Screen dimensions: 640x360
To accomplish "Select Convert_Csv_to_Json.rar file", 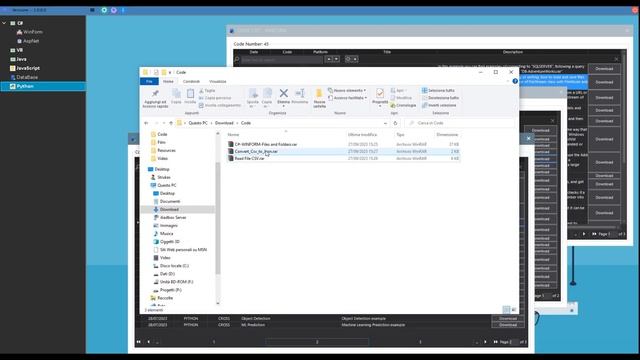I will 256,151.
